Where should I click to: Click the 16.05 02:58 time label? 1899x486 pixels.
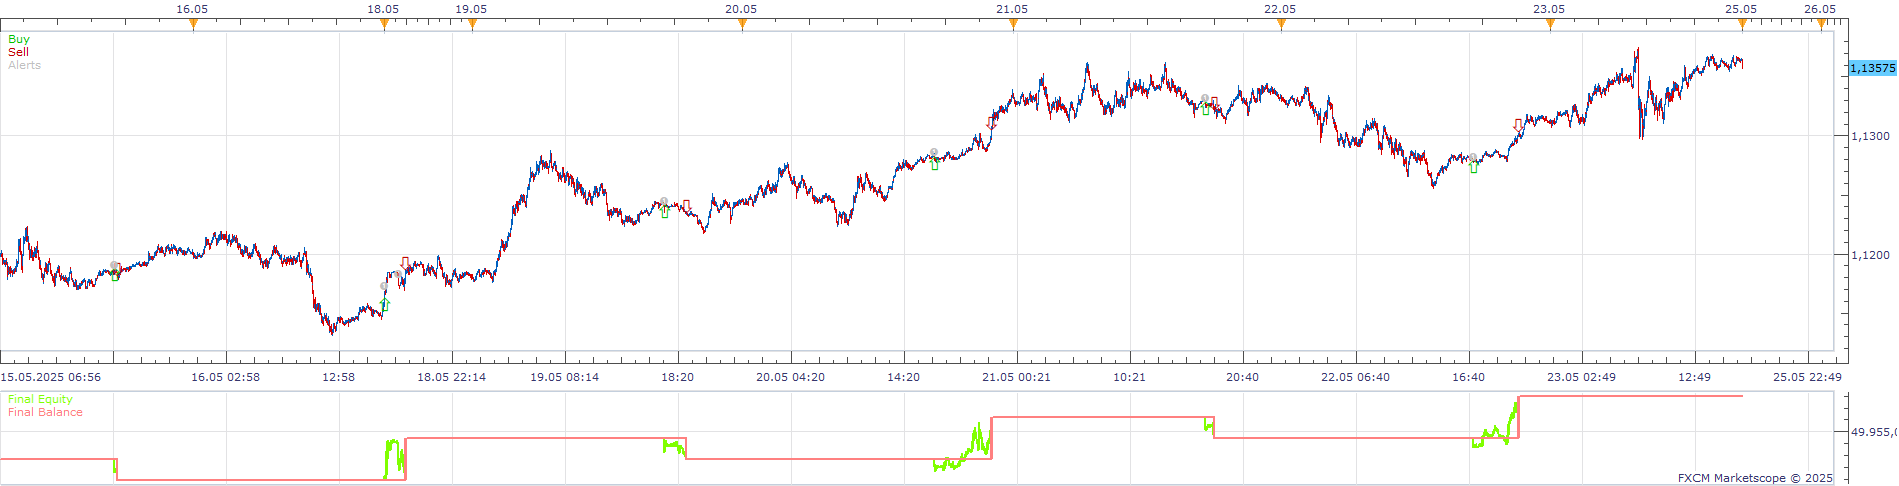coord(225,377)
